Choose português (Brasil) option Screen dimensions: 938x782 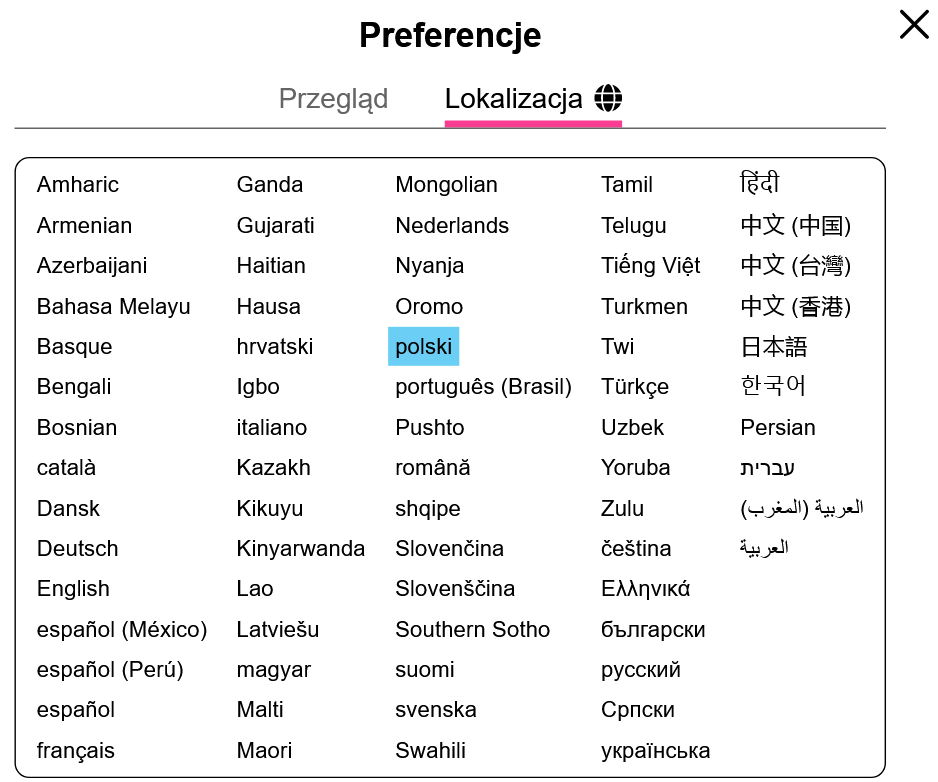483,387
